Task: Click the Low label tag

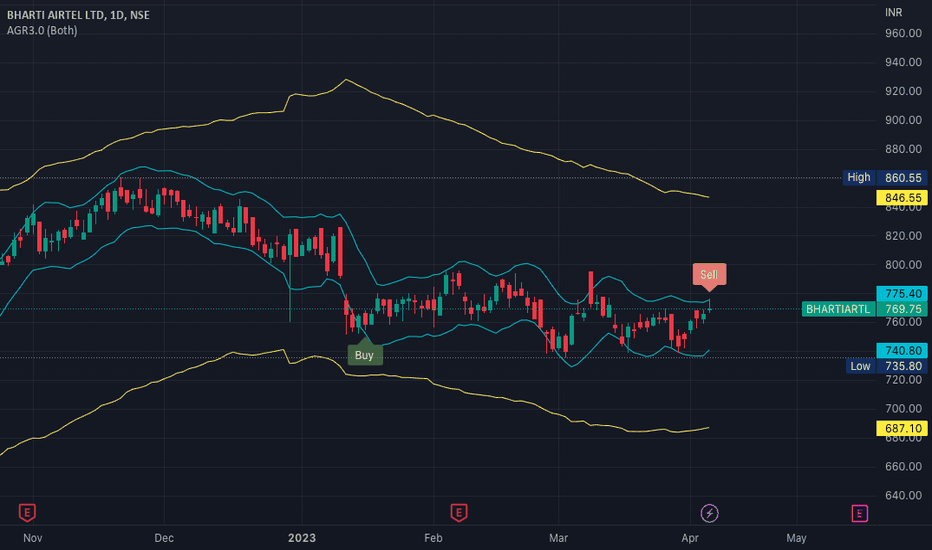Action: pyautogui.click(x=860, y=366)
